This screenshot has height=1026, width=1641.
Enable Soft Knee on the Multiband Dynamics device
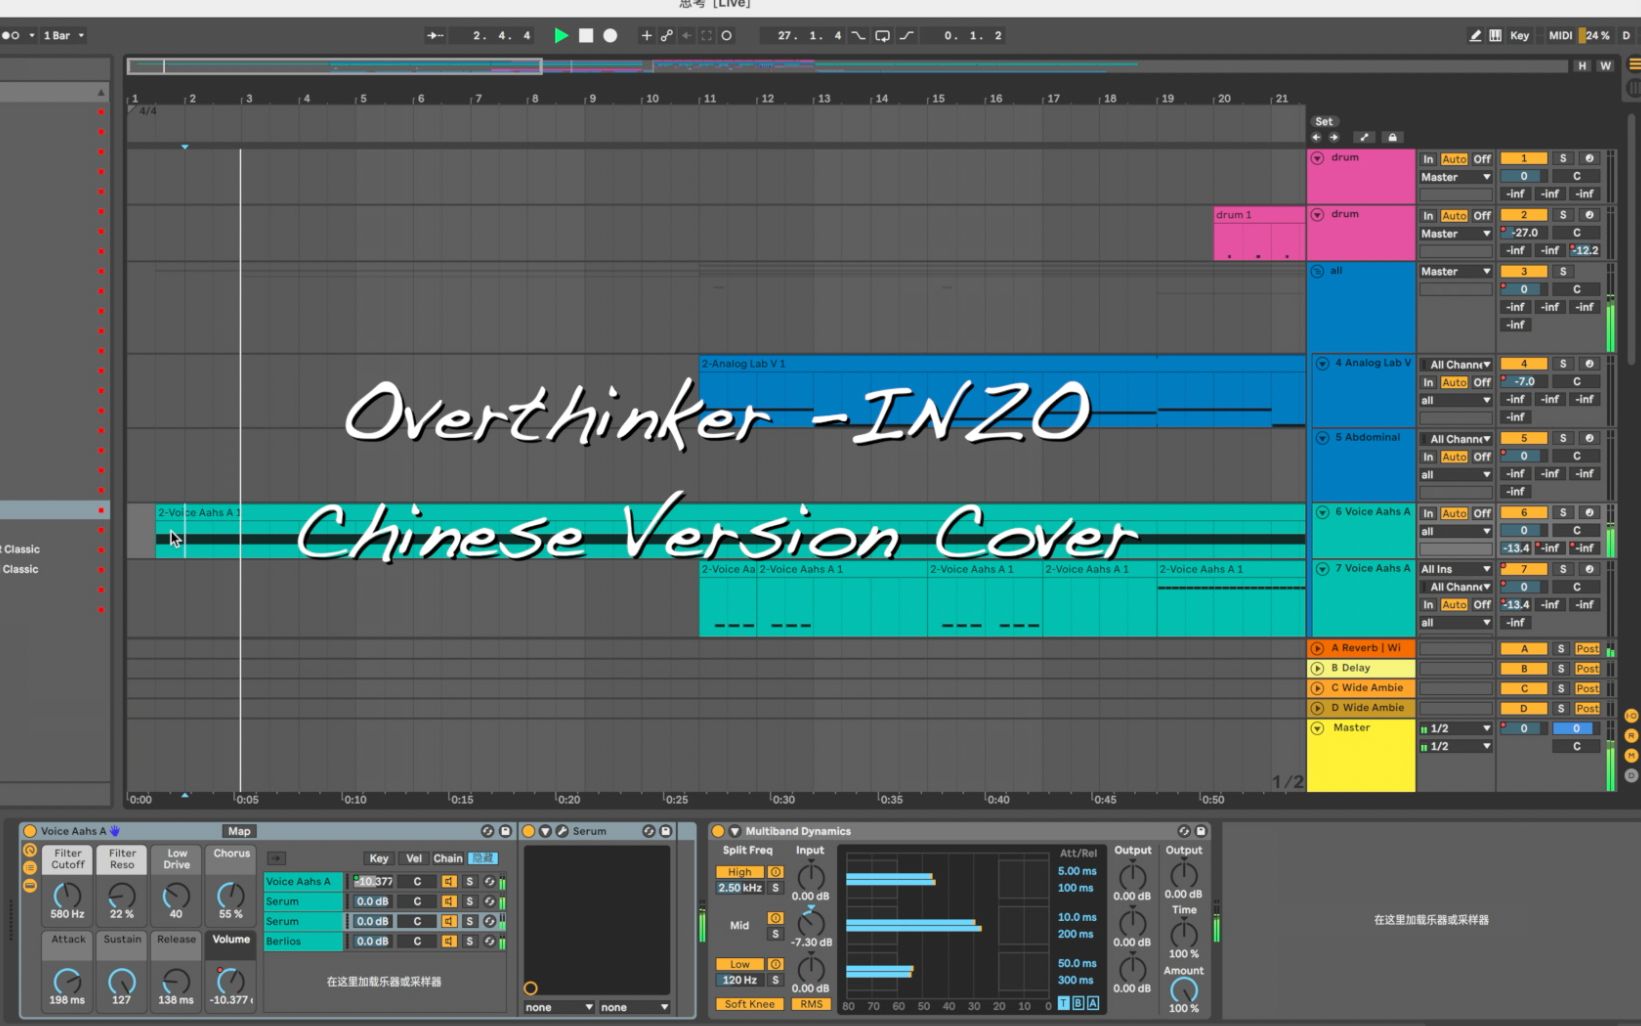(748, 1003)
